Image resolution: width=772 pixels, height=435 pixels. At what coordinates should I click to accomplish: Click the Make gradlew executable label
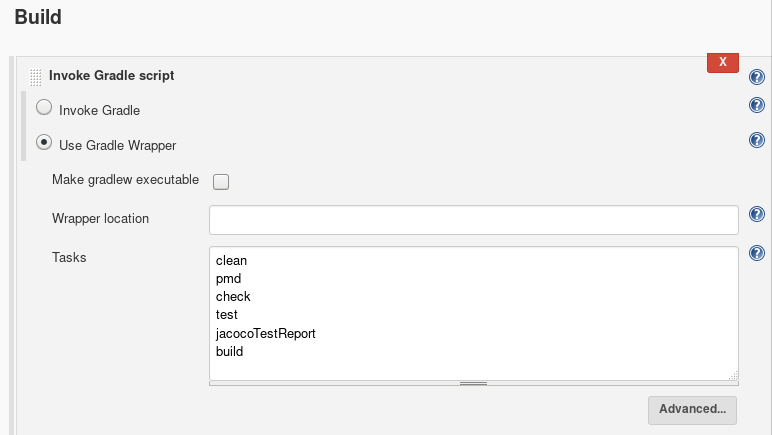[126, 180]
